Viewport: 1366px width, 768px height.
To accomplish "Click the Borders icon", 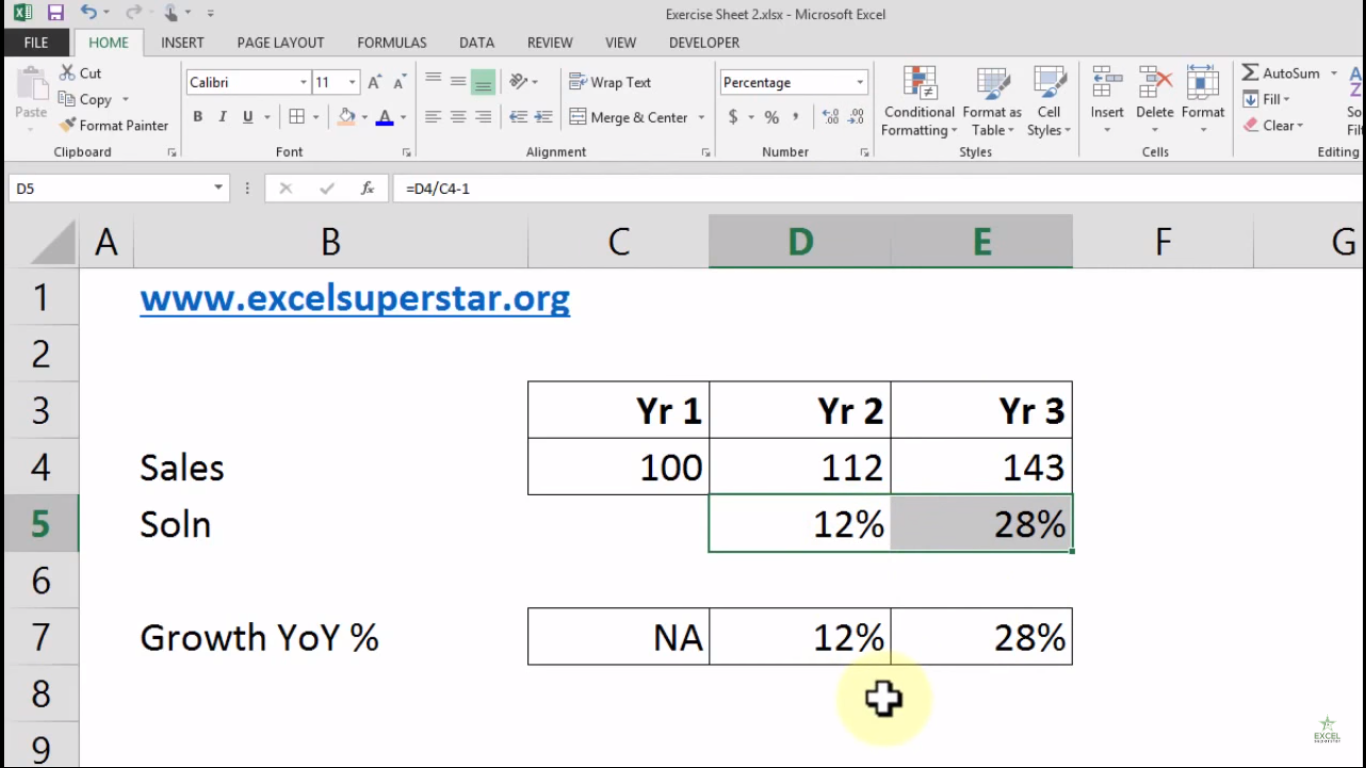I will [297, 117].
